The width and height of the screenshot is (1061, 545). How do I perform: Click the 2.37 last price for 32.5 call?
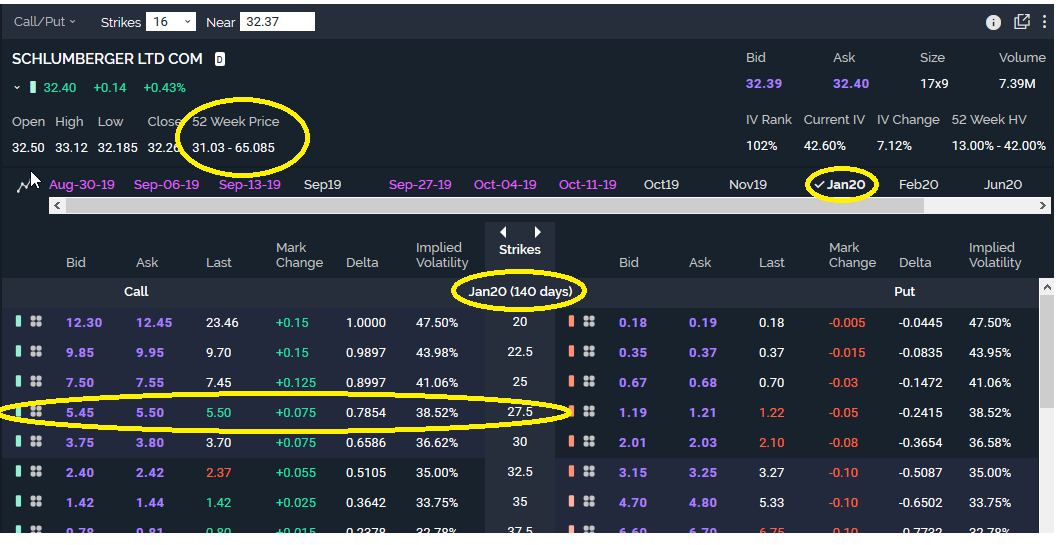click(219, 473)
